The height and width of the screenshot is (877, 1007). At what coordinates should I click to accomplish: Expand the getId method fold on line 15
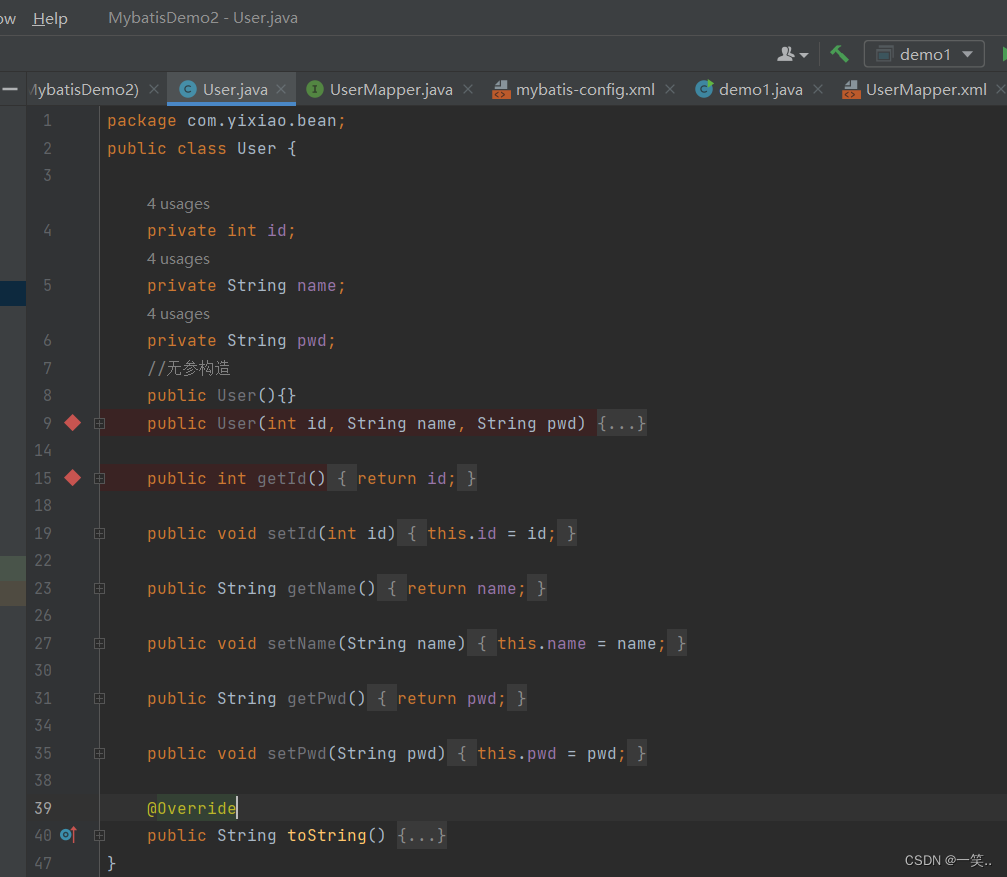point(100,478)
